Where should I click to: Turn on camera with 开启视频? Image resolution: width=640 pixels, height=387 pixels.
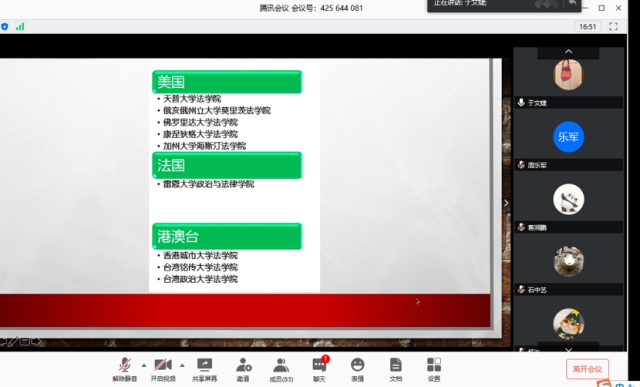(x=163, y=369)
